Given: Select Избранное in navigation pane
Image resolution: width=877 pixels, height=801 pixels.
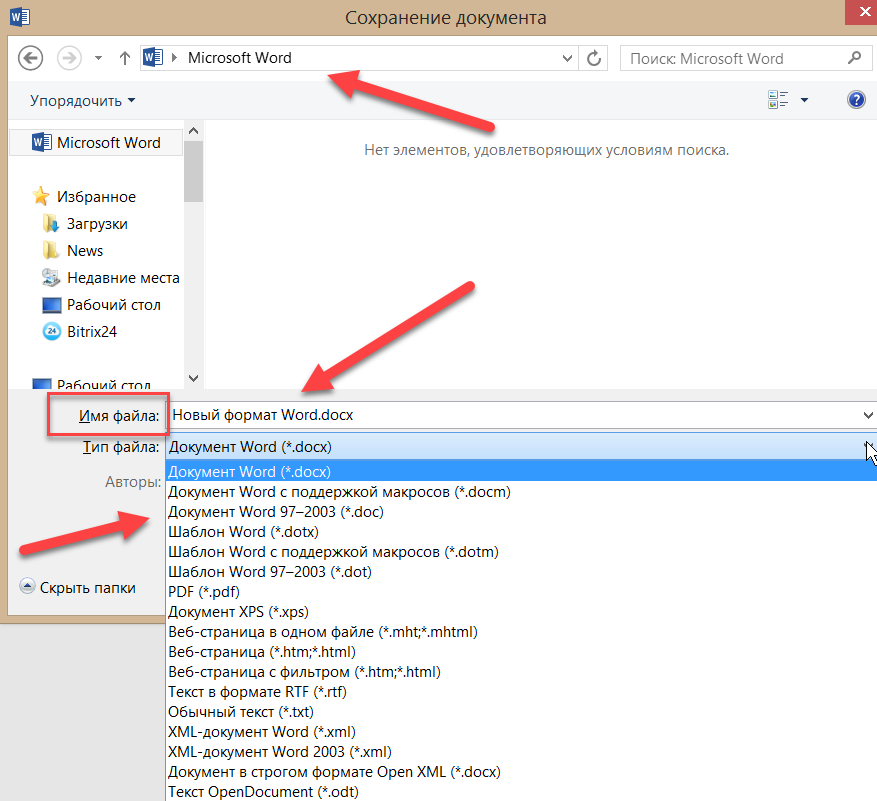Looking at the screenshot, I should [x=96, y=197].
